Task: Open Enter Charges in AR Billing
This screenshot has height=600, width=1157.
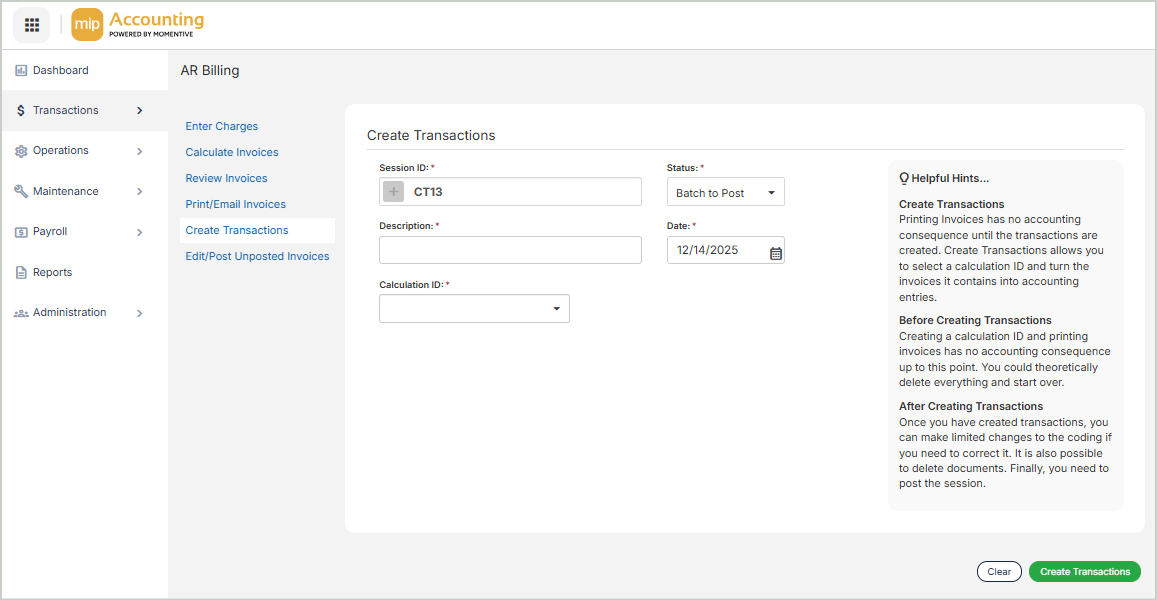Action: (221, 127)
